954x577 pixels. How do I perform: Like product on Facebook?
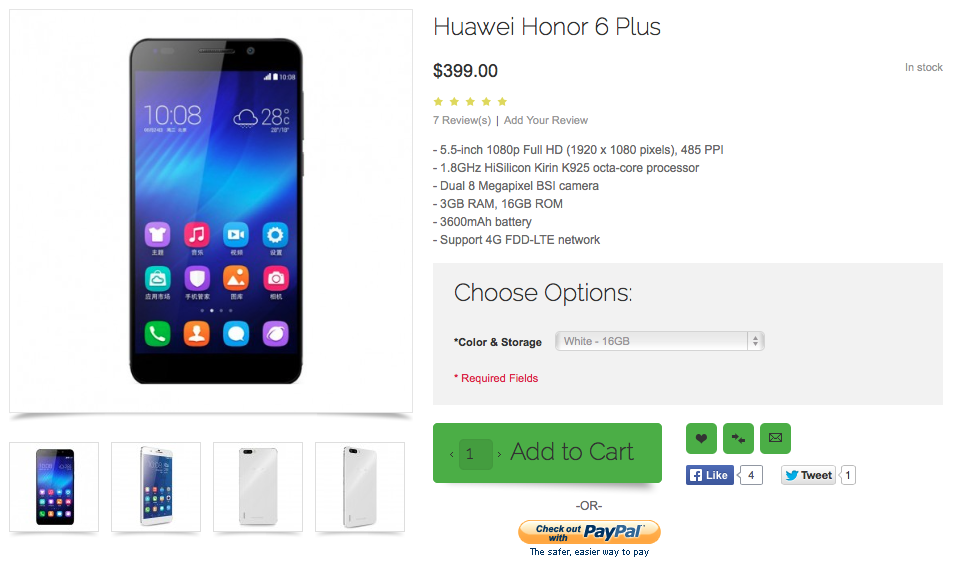[709, 475]
